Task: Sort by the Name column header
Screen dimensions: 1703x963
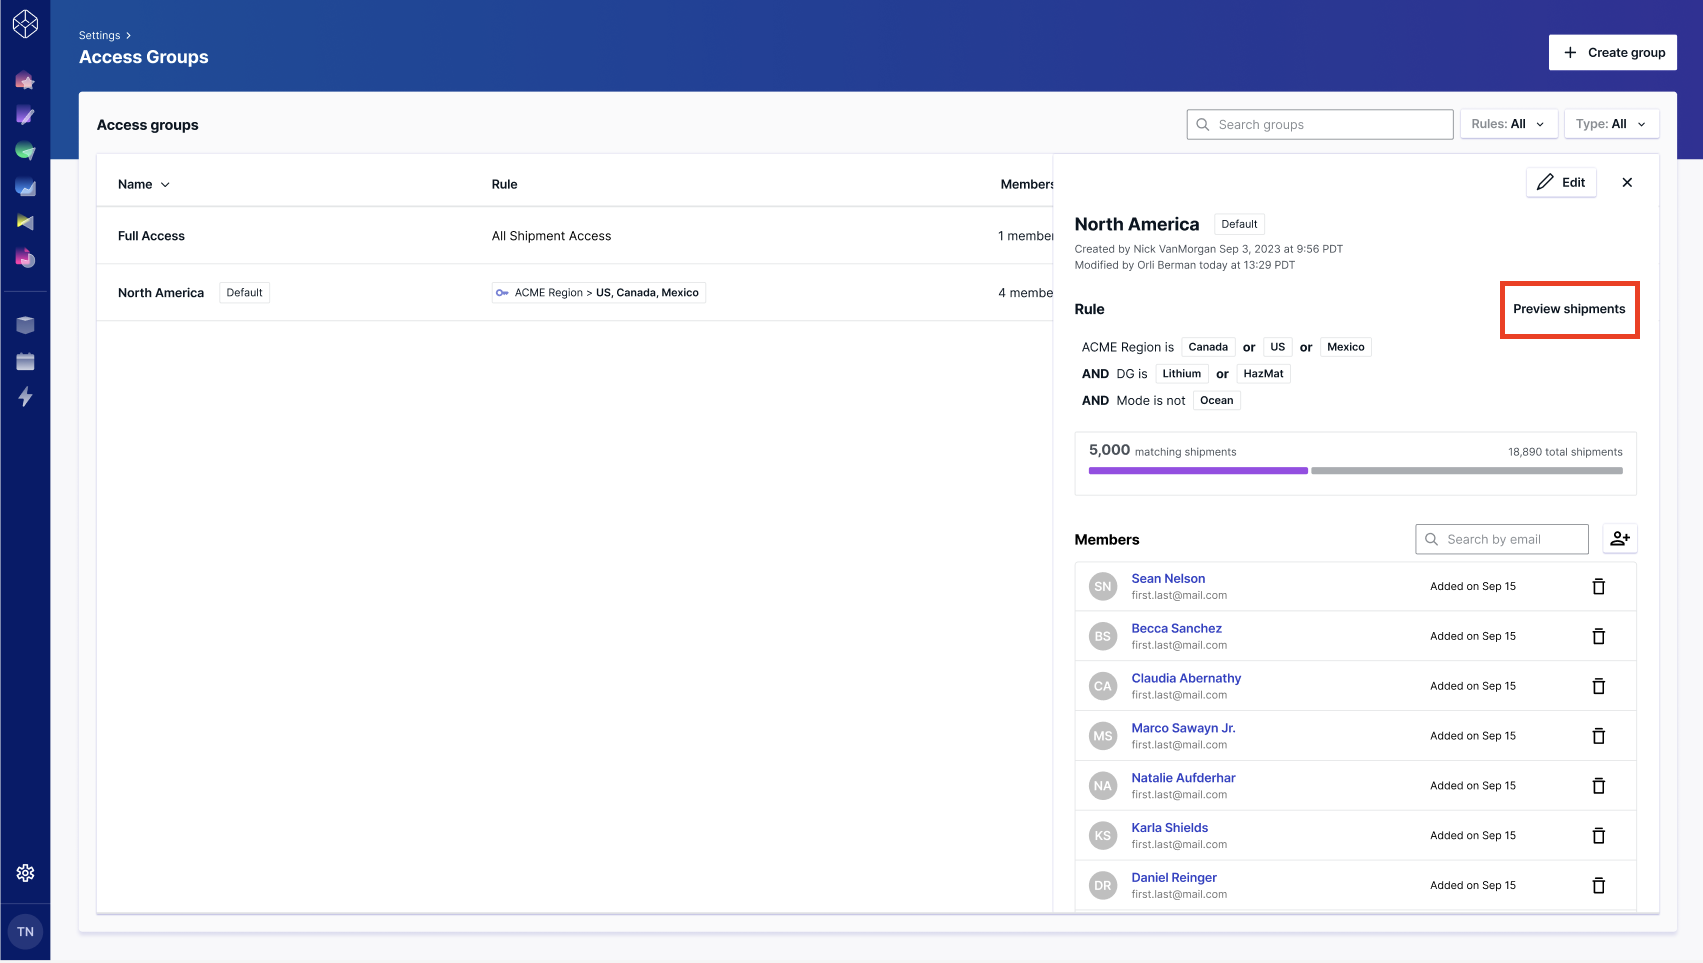Action: click(x=144, y=184)
